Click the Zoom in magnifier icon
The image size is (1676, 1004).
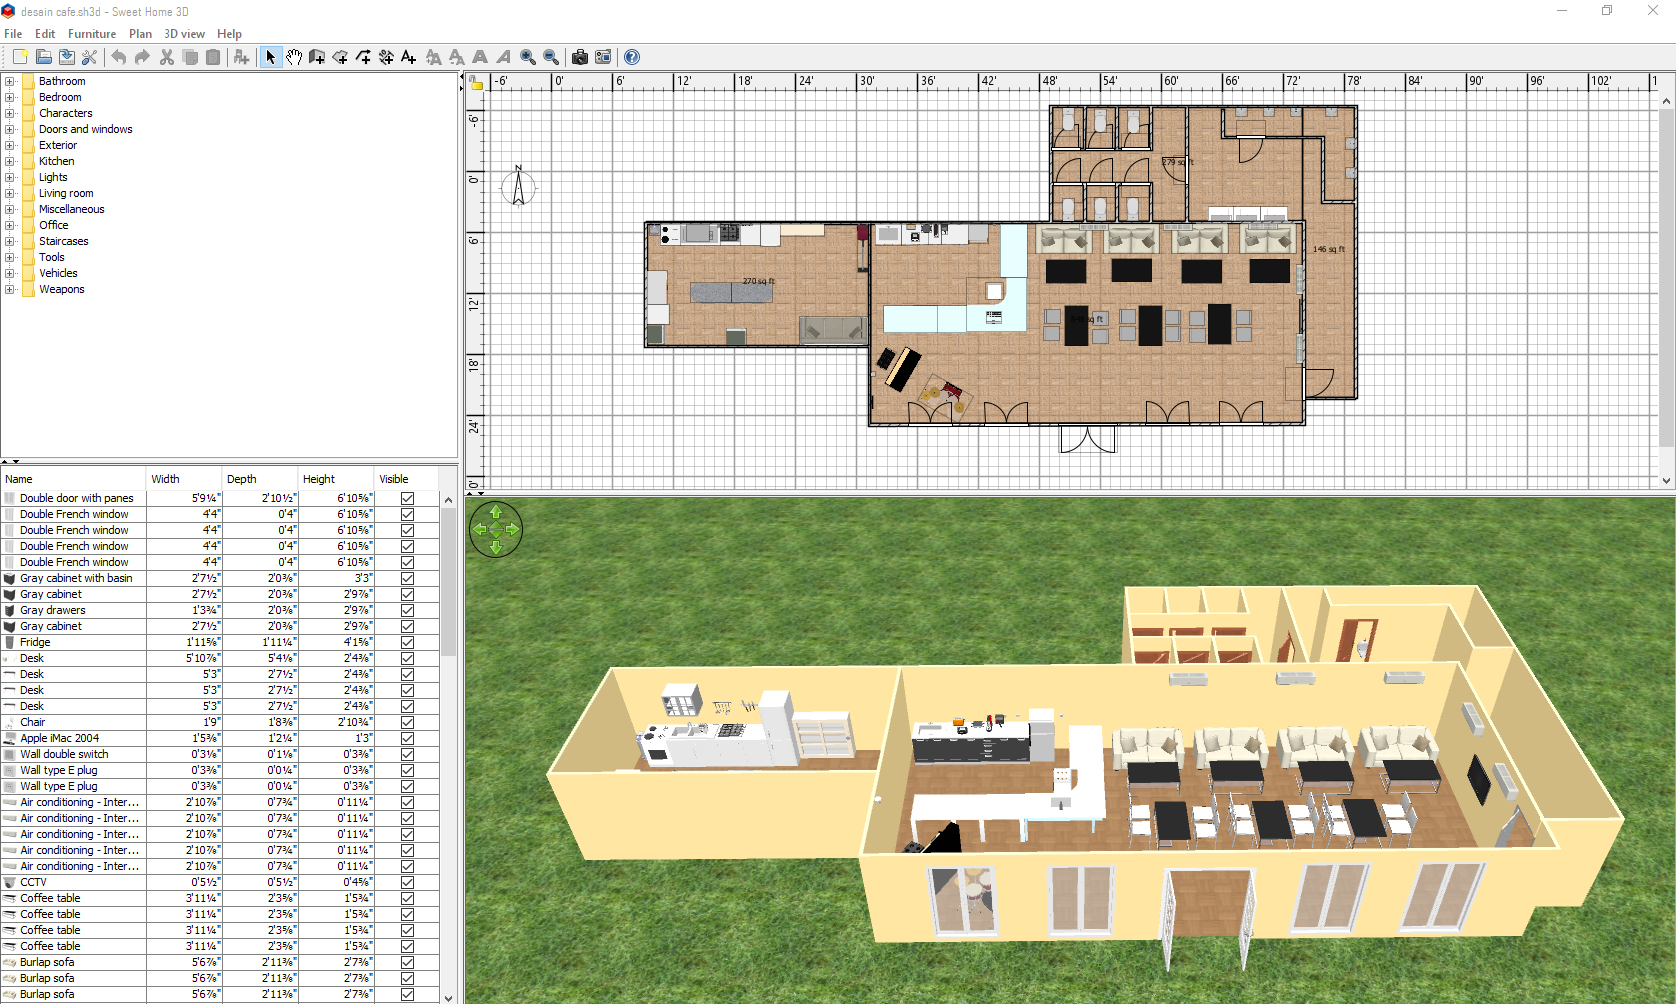[527, 57]
